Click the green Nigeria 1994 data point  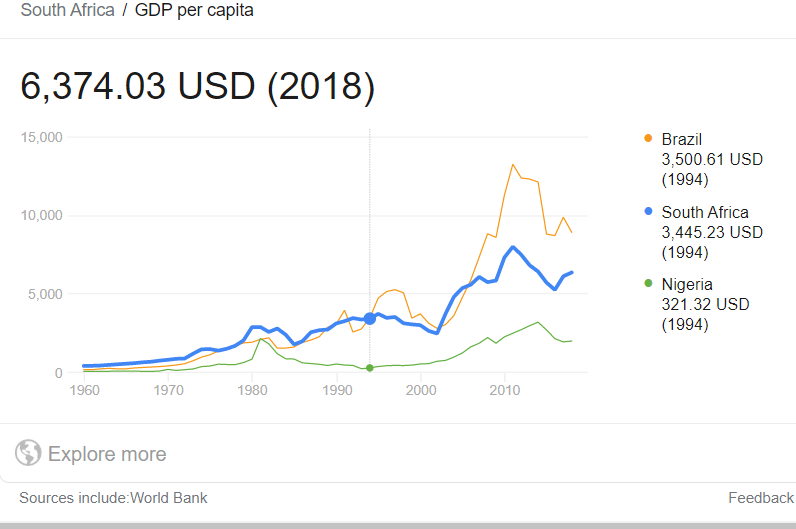[x=370, y=368]
